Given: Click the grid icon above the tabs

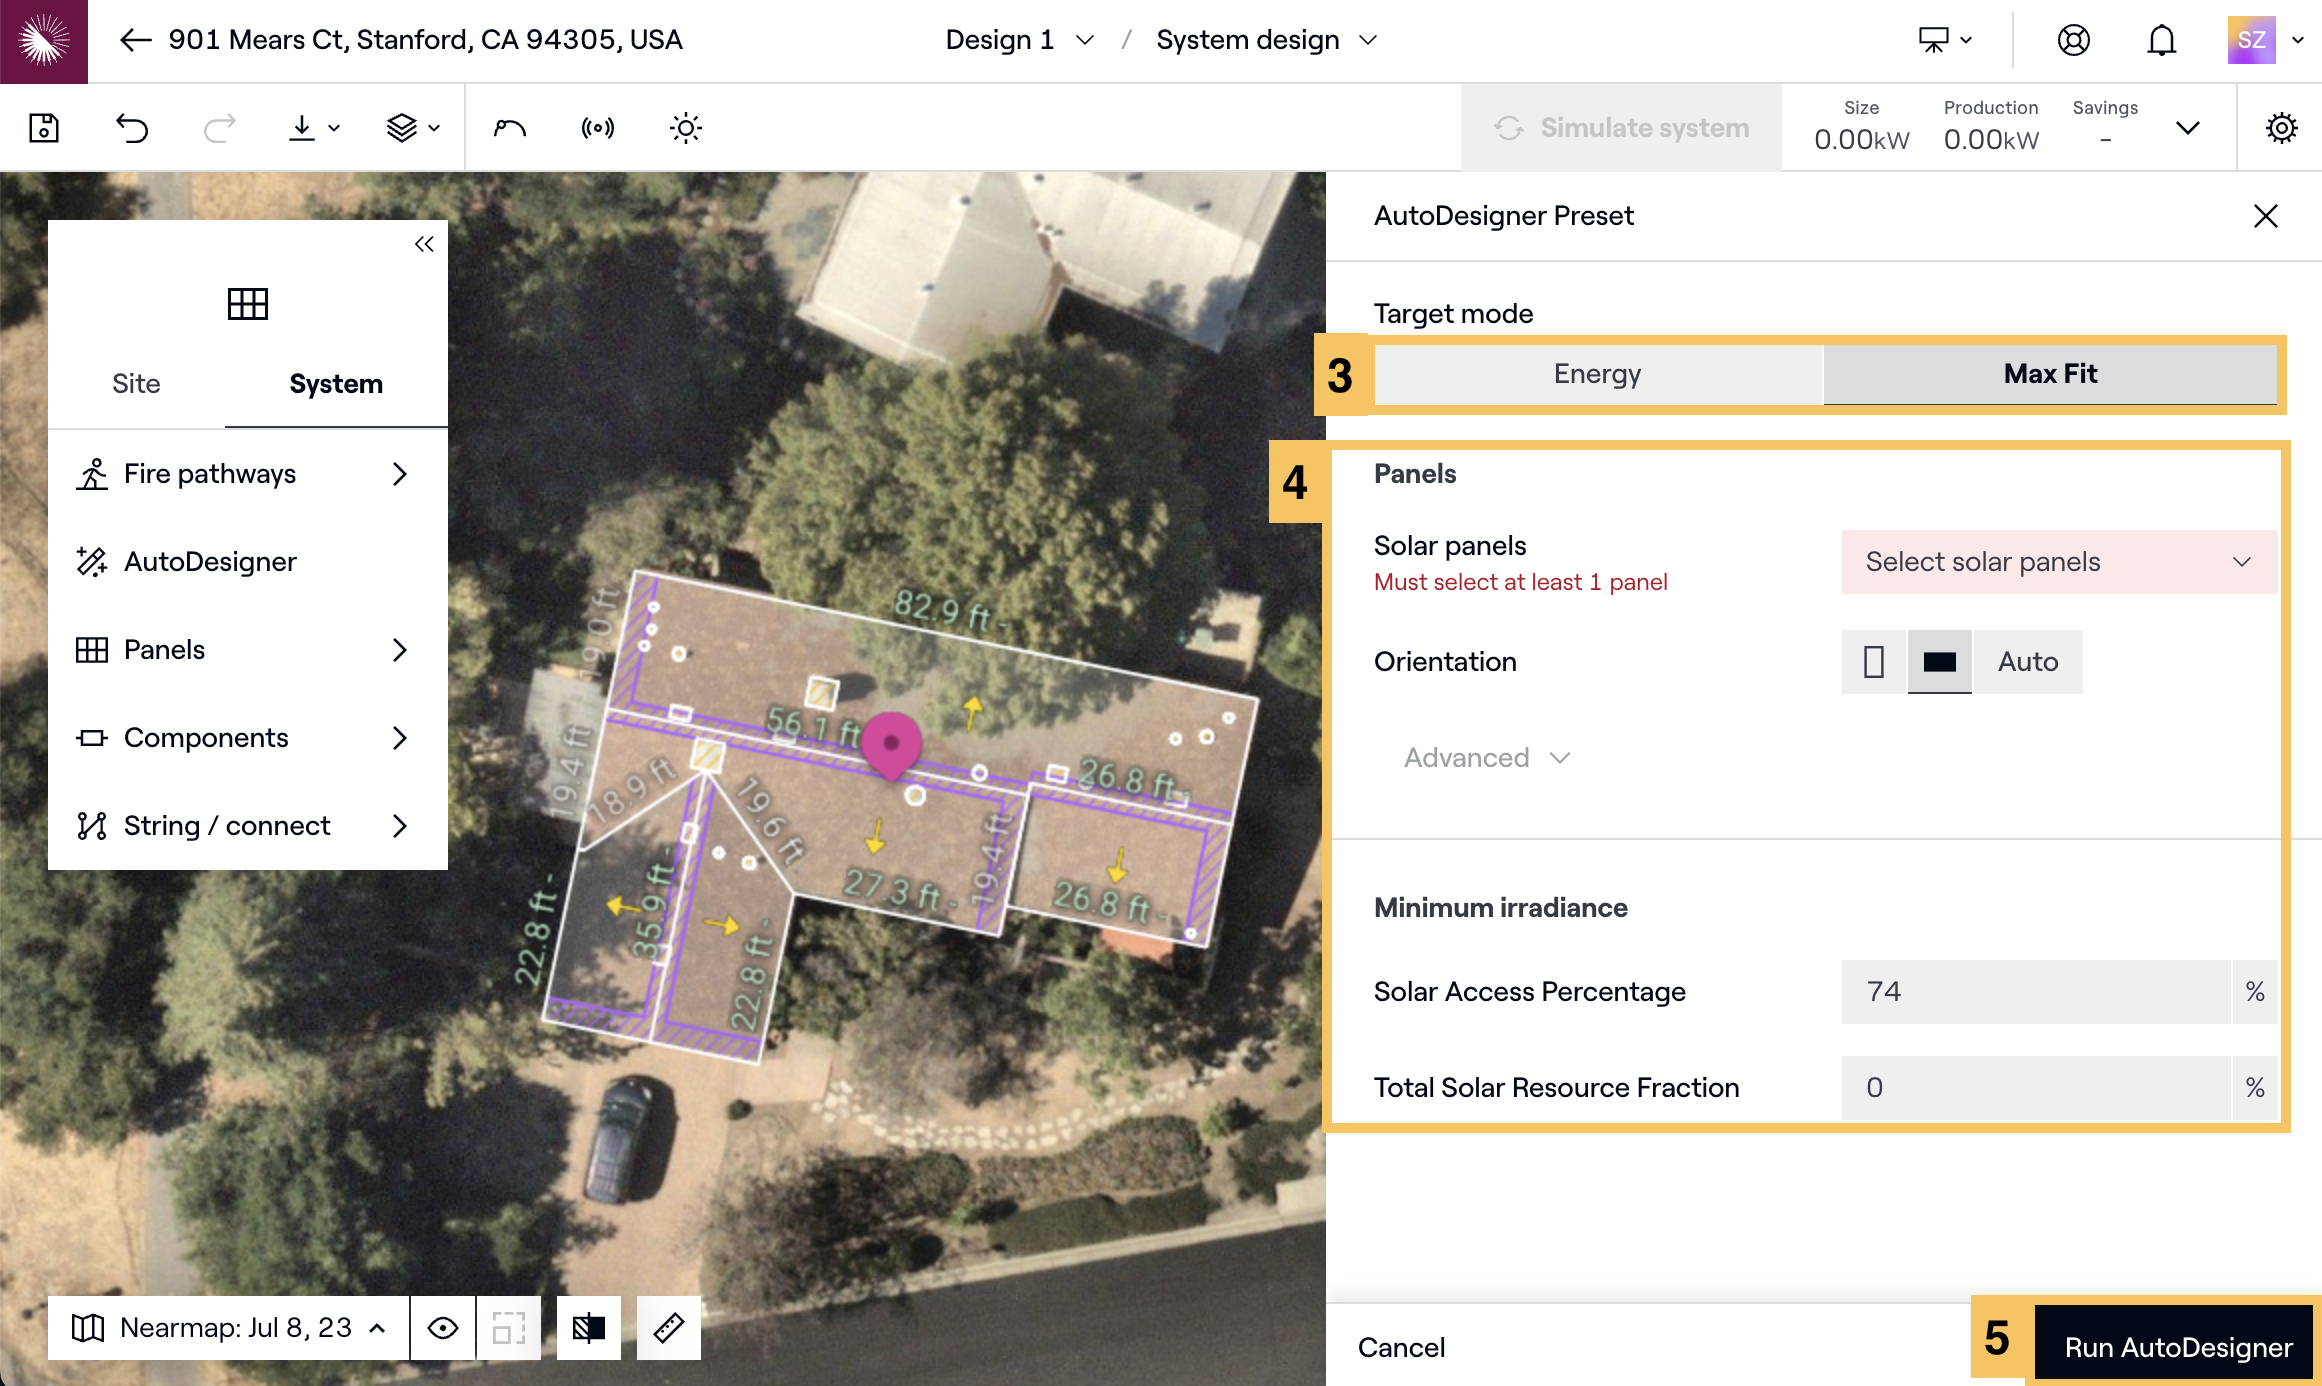Looking at the screenshot, I should (x=248, y=304).
